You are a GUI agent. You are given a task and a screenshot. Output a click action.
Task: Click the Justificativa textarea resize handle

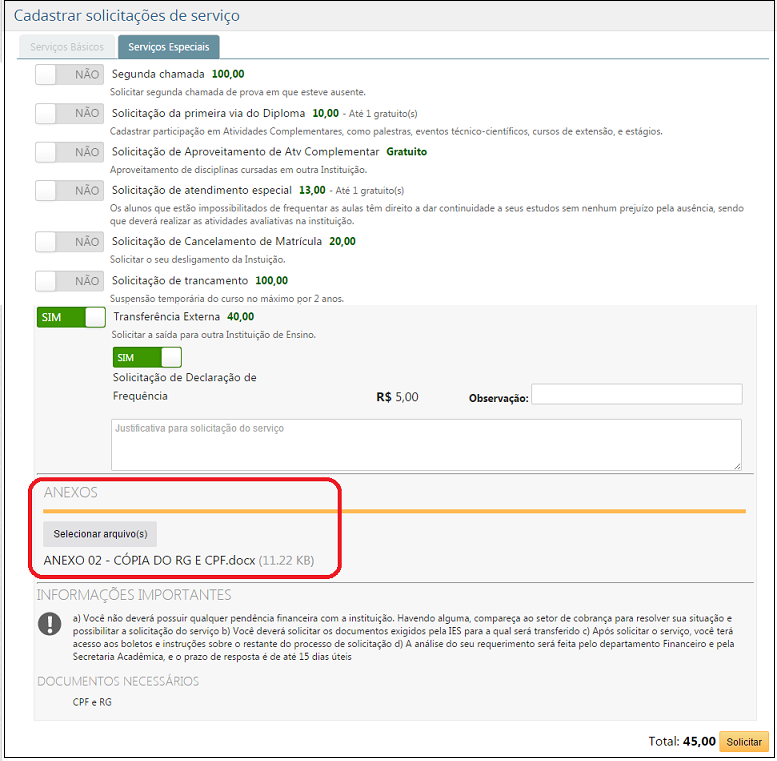click(x=736, y=465)
